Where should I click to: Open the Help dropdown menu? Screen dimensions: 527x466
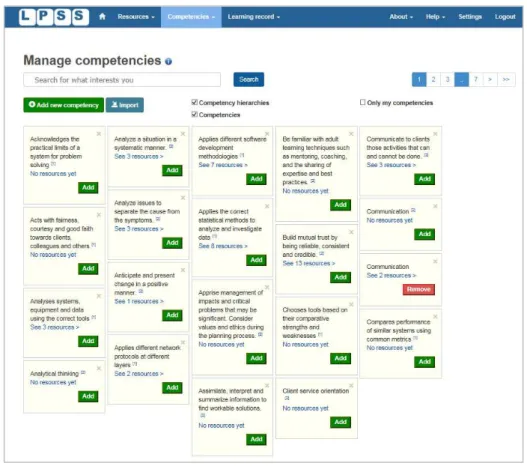435,16
